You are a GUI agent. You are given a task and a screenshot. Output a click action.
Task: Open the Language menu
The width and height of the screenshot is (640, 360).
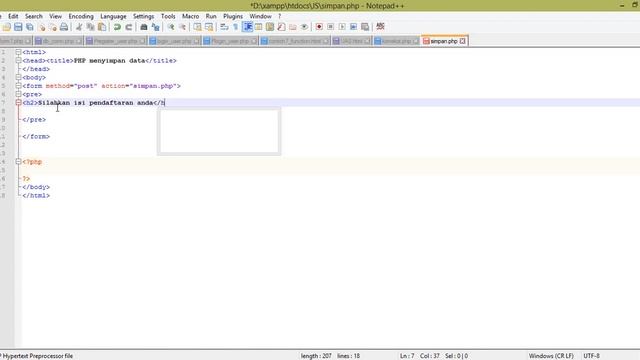coord(113,16)
